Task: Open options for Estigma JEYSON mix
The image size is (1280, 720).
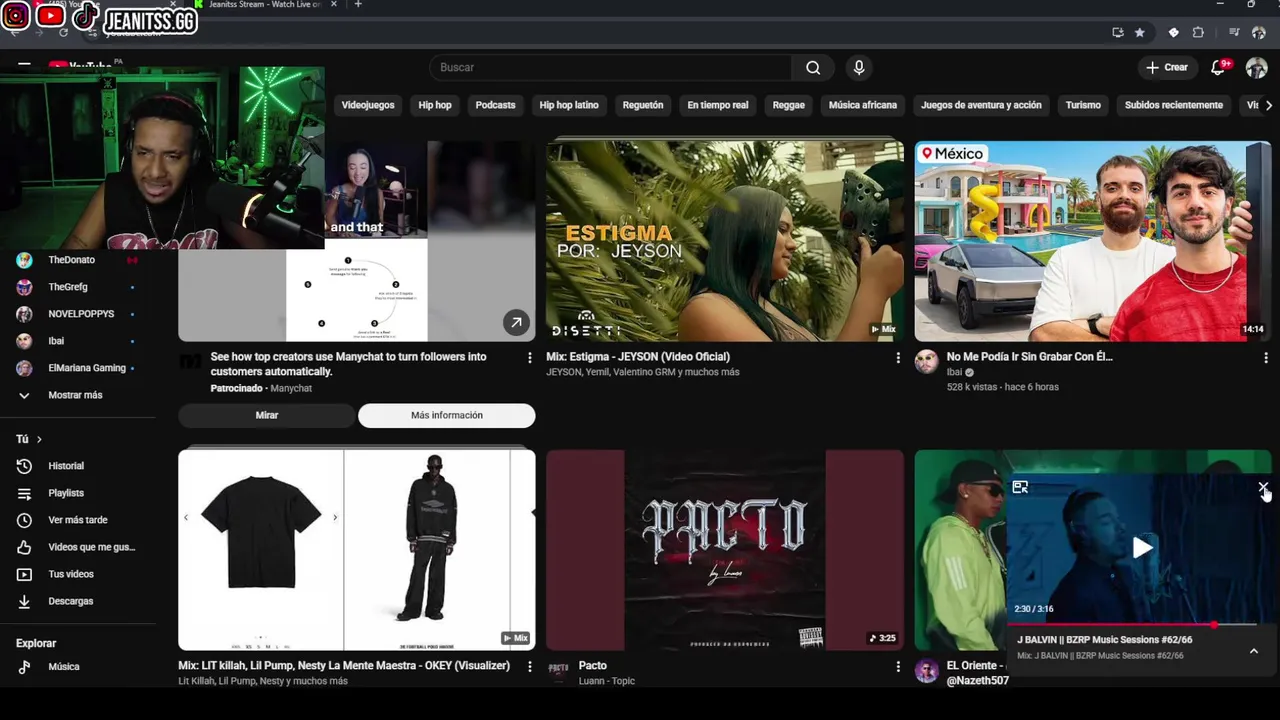Action: coord(898,357)
